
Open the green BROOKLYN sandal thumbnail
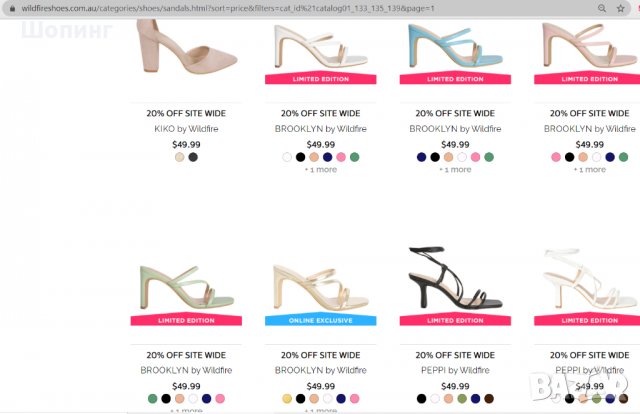pos(186,288)
